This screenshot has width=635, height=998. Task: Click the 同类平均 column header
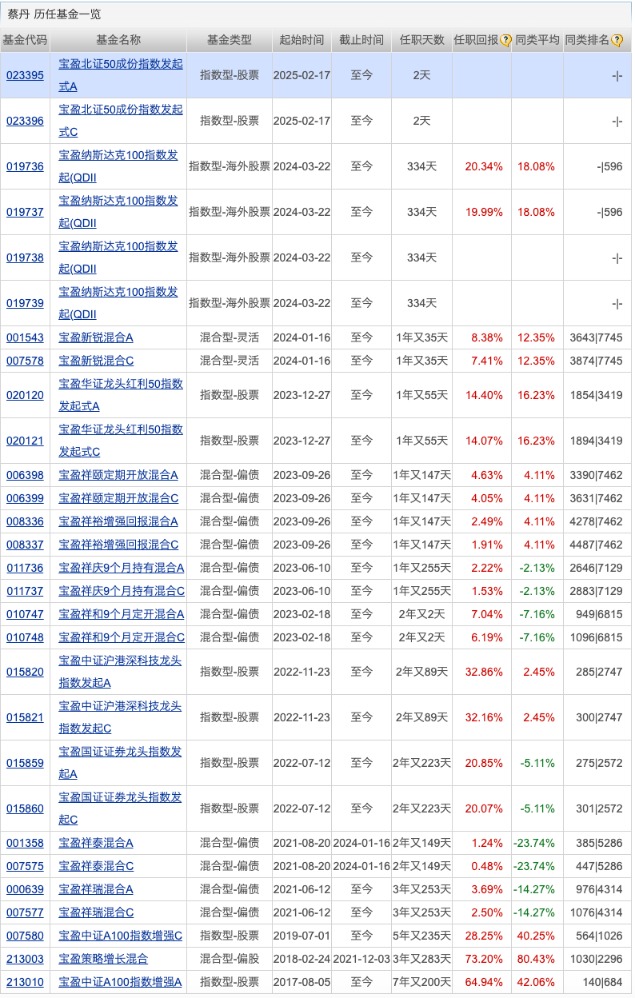537,40
